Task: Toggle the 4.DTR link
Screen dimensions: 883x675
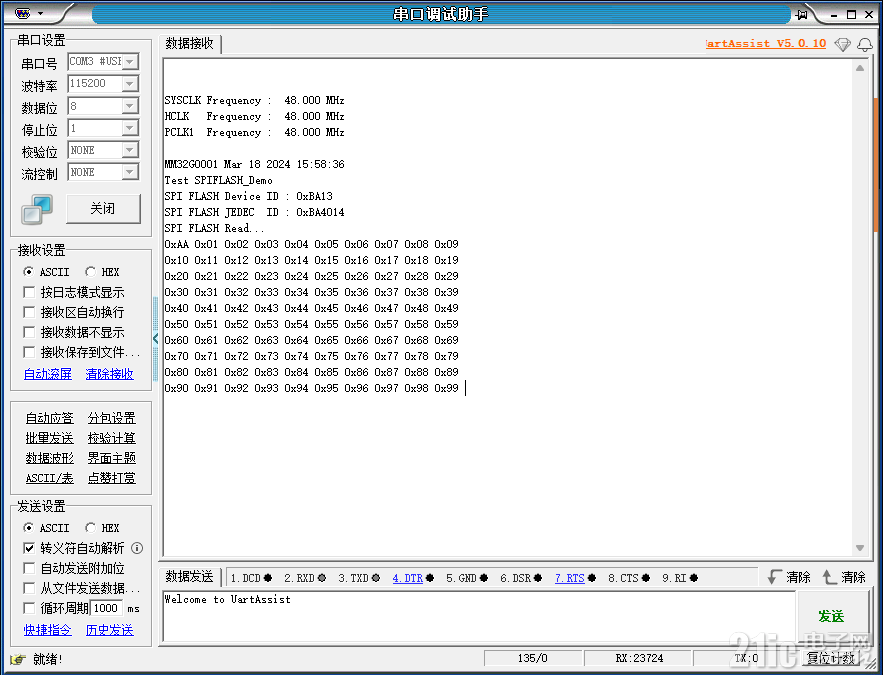Action: pyautogui.click(x=408, y=578)
